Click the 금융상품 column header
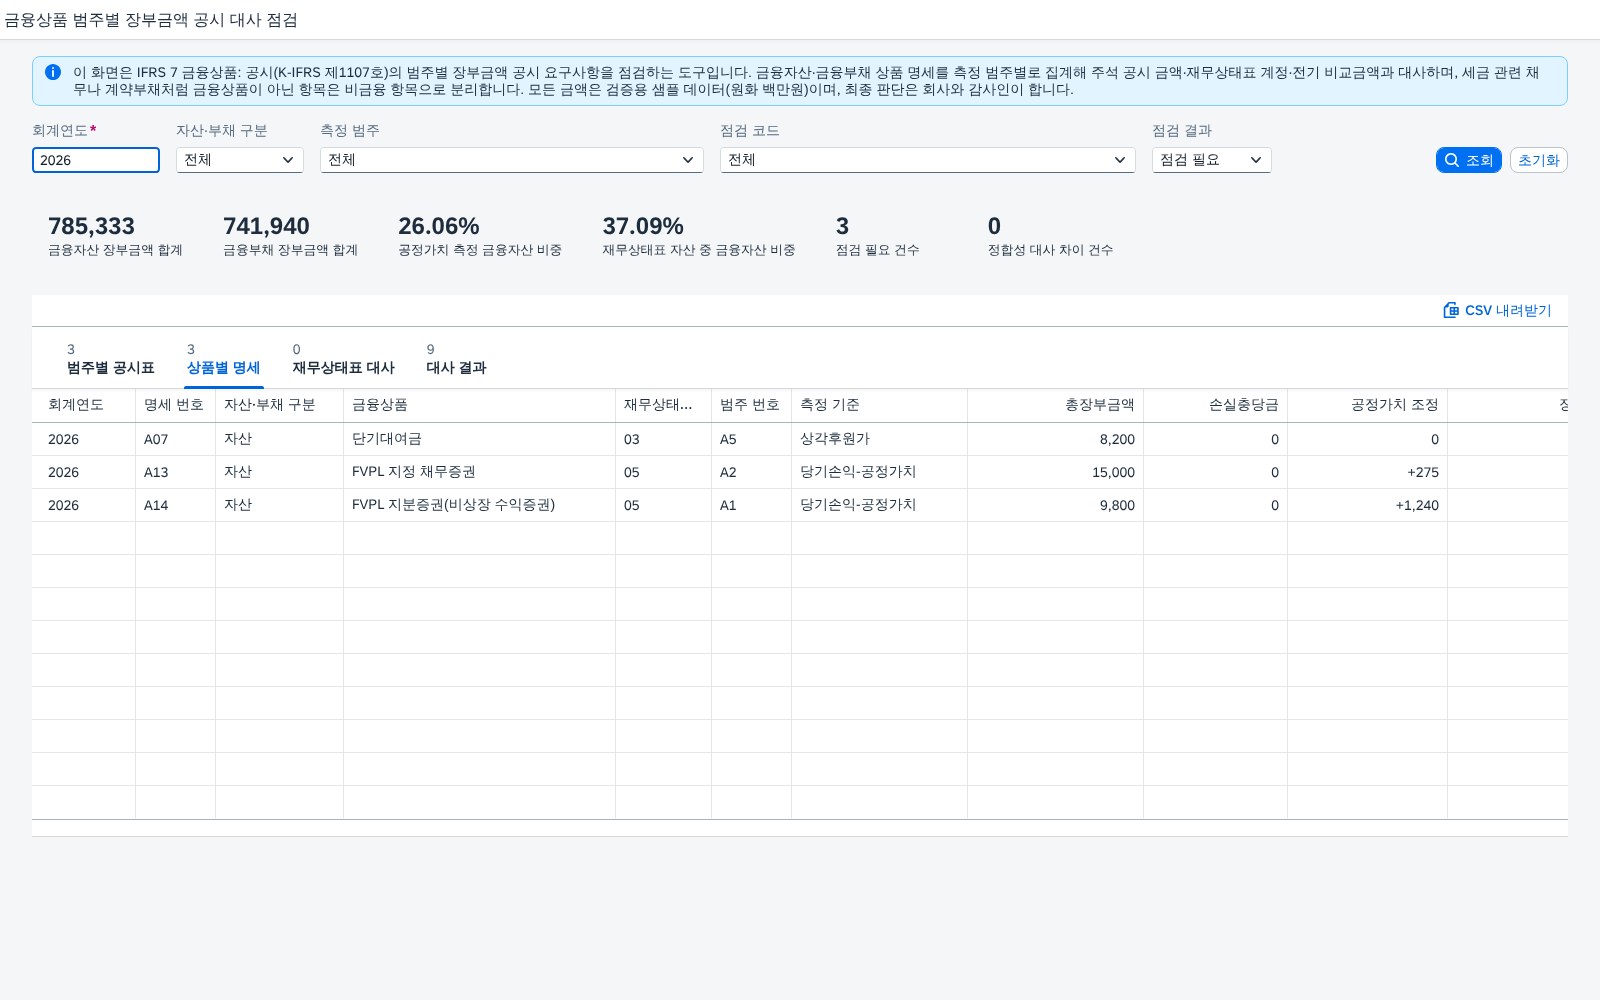Viewport: 1600px width, 1000px height. coord(479,405)
